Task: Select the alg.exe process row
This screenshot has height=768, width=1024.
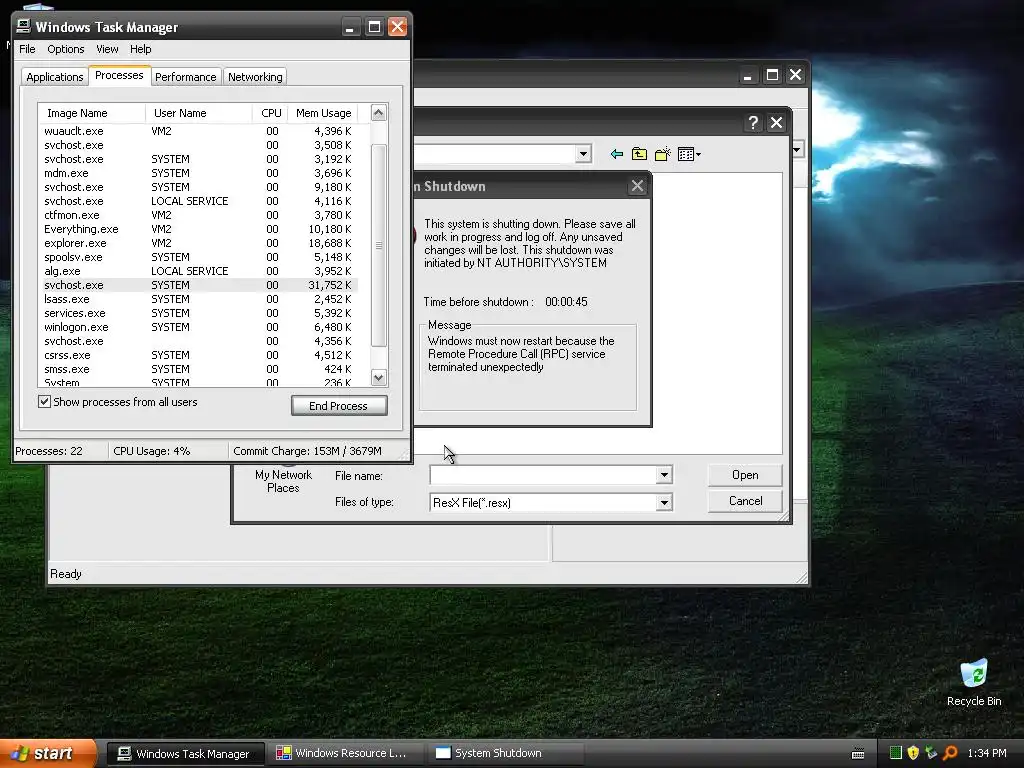Action: coord(198,271)
